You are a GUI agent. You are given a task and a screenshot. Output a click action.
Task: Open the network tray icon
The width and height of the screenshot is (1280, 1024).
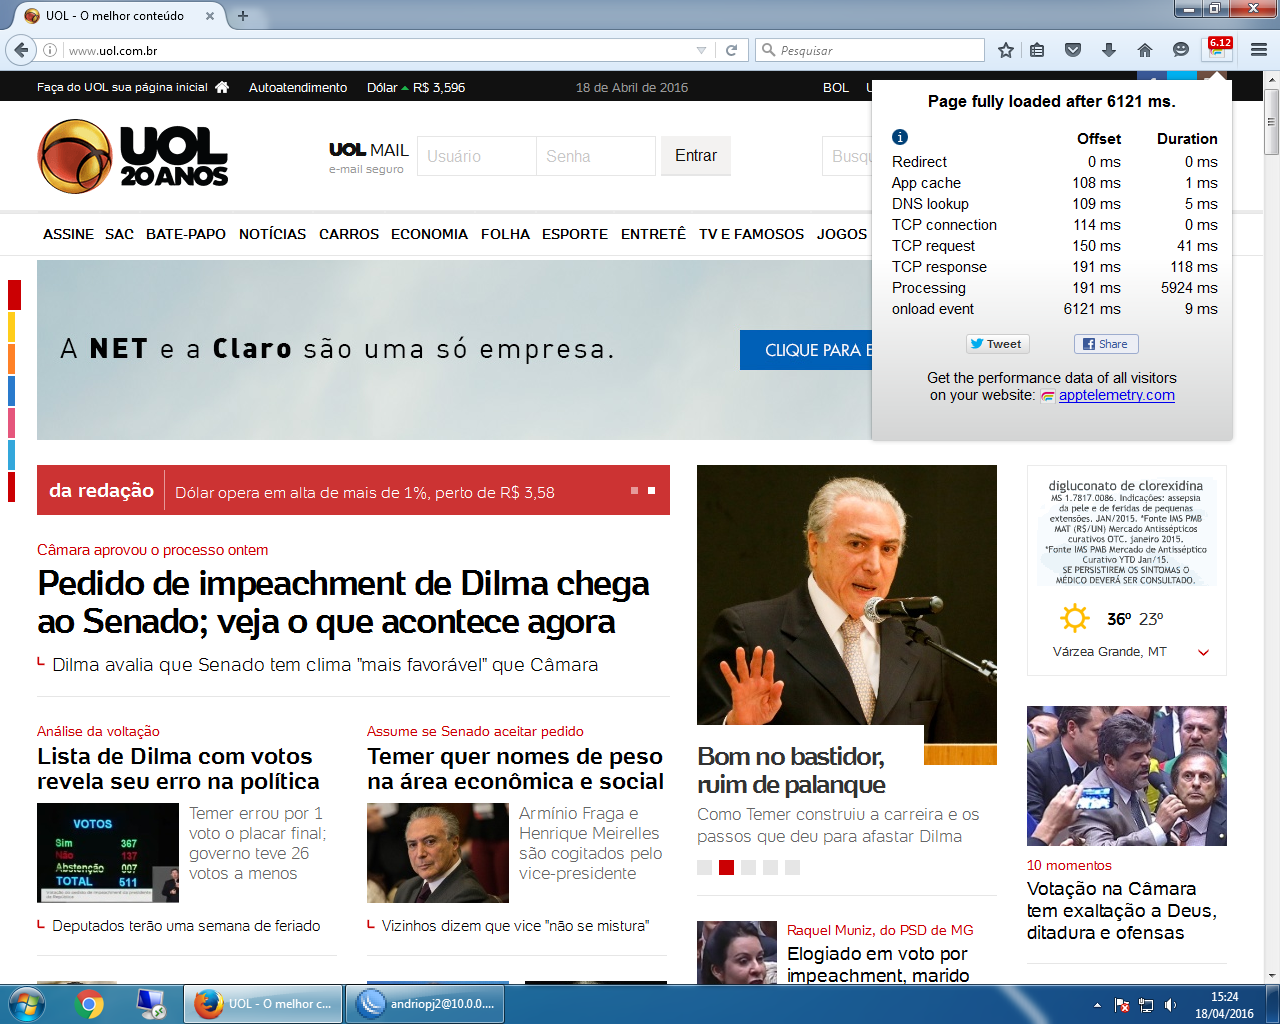point(1146,1005)
